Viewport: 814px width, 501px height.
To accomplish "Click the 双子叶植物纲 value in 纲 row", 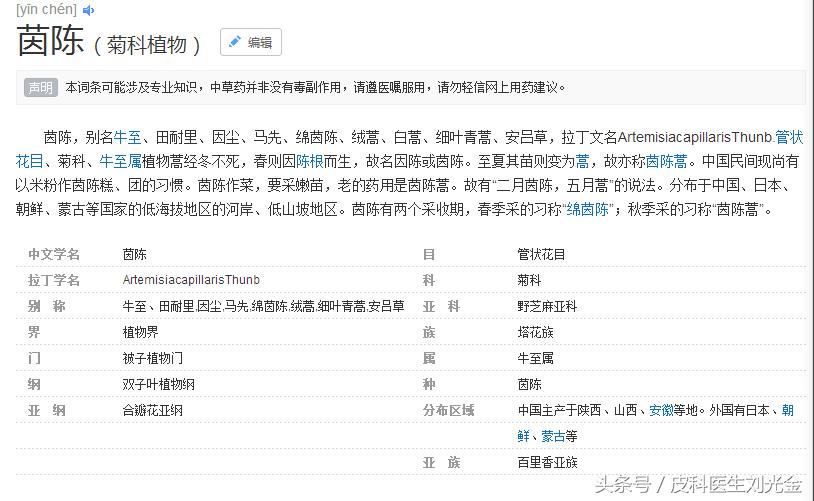I will click(158, 384).
